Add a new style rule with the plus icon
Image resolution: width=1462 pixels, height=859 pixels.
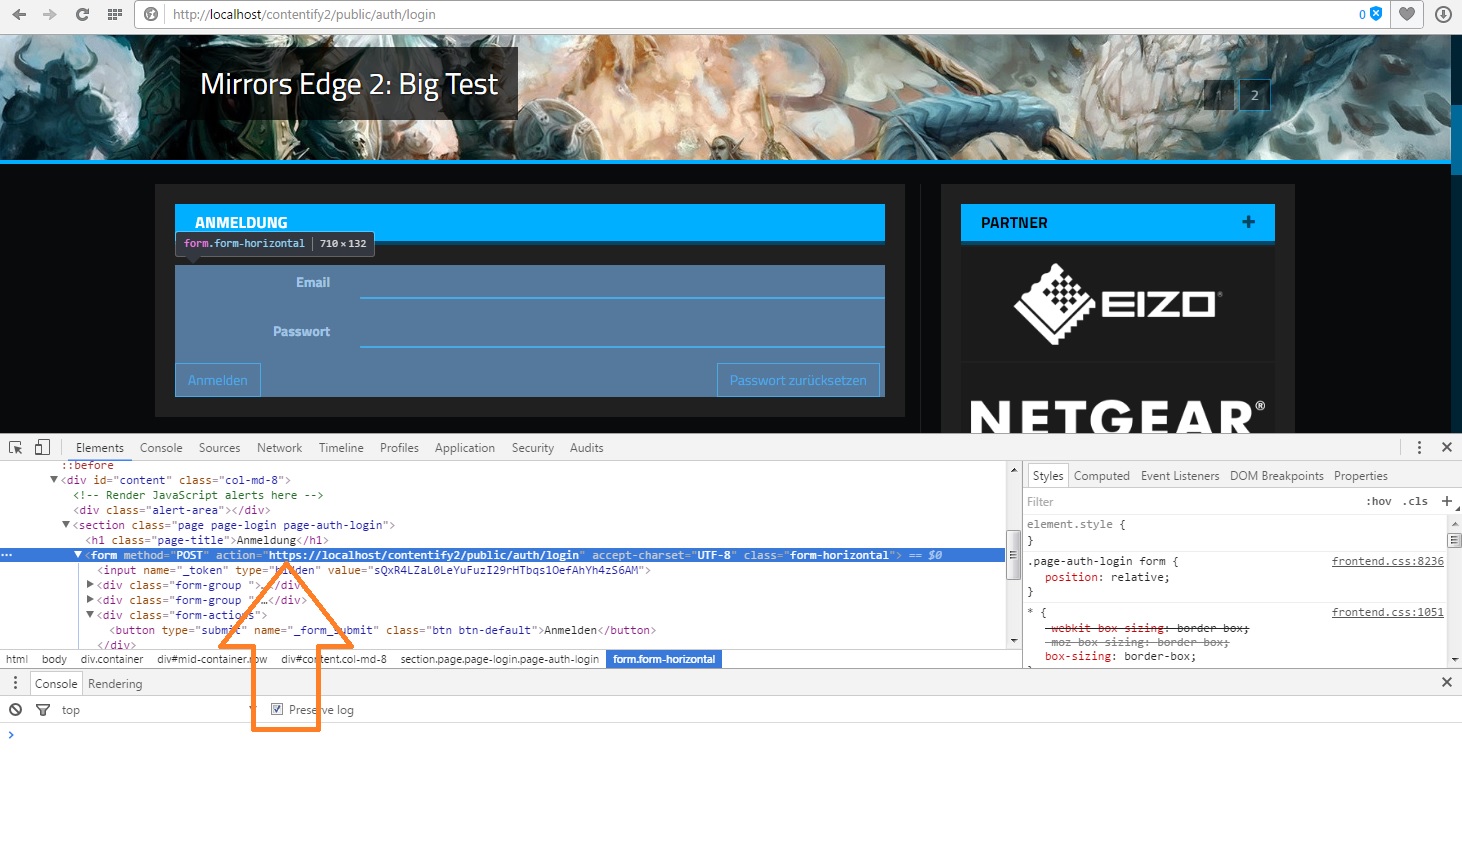click(1448, 500)
